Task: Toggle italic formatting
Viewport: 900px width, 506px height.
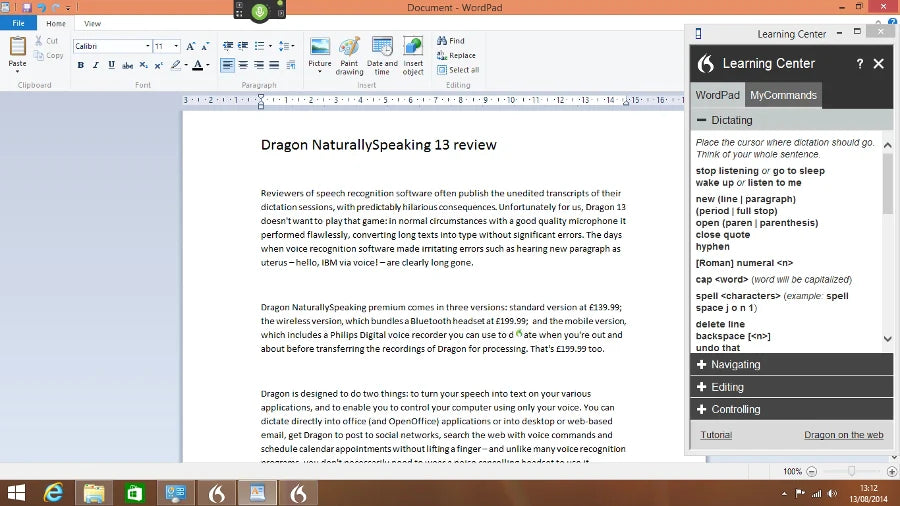Action: [96, 65]
